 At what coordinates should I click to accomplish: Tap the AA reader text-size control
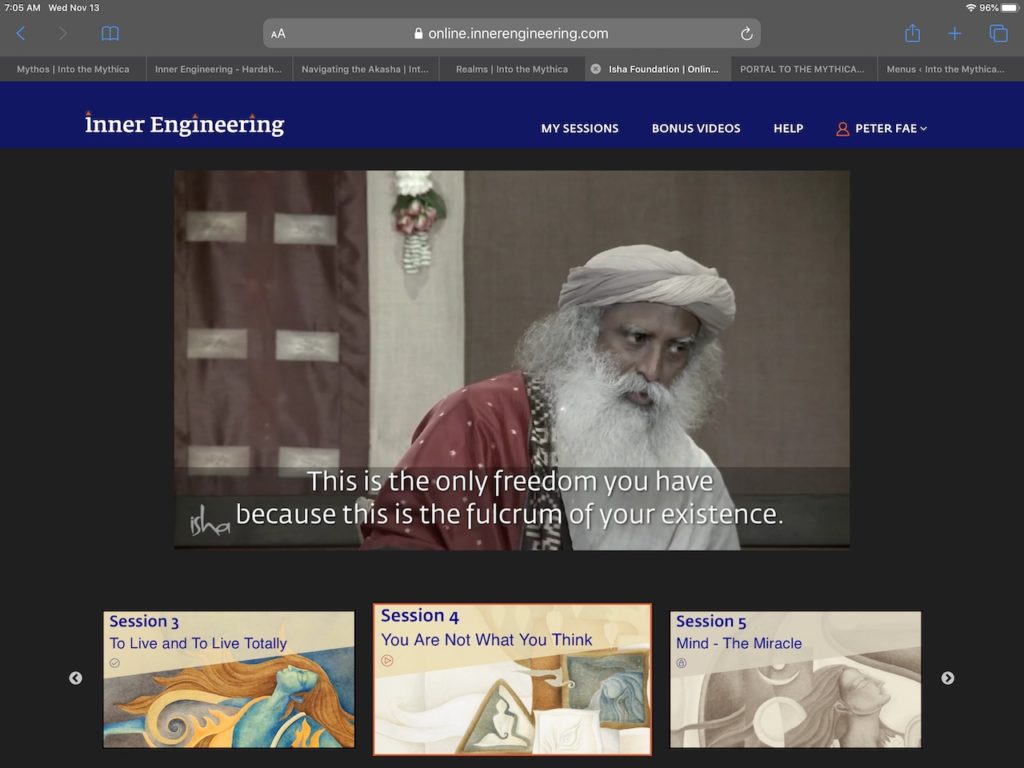[278, 34]
